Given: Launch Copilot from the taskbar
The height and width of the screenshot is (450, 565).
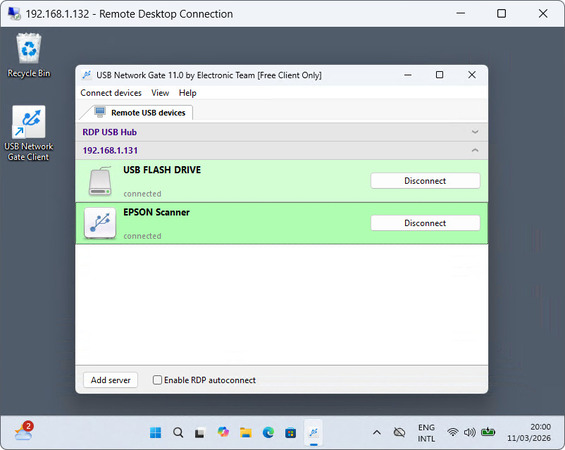Looking at the screenshot, I should click(223, 432).
